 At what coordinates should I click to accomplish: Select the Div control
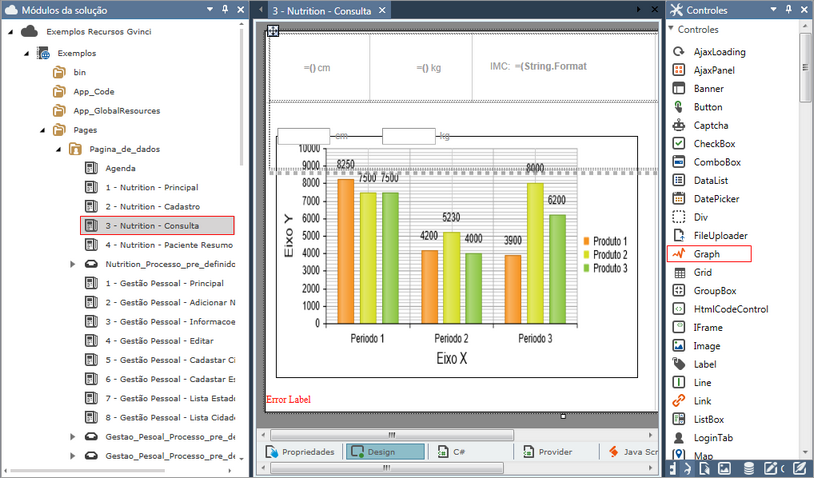click(690, 217)
